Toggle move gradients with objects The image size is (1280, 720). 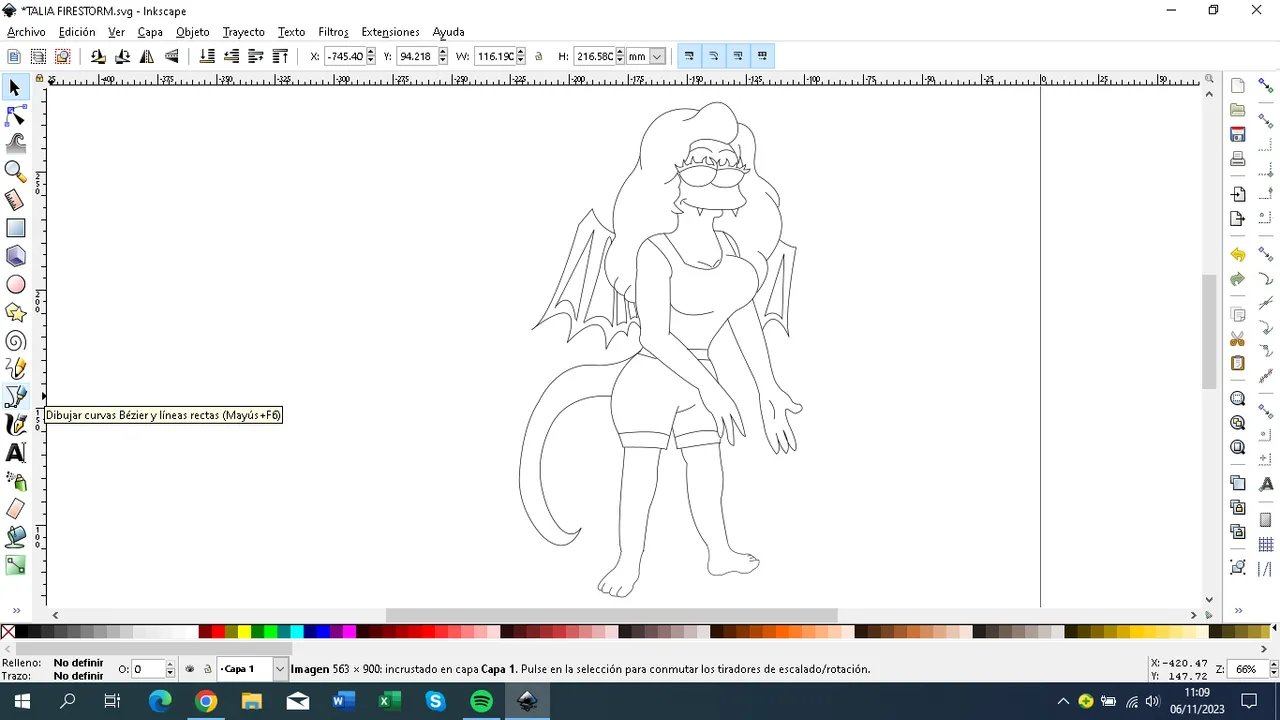[x=738, y=56]
